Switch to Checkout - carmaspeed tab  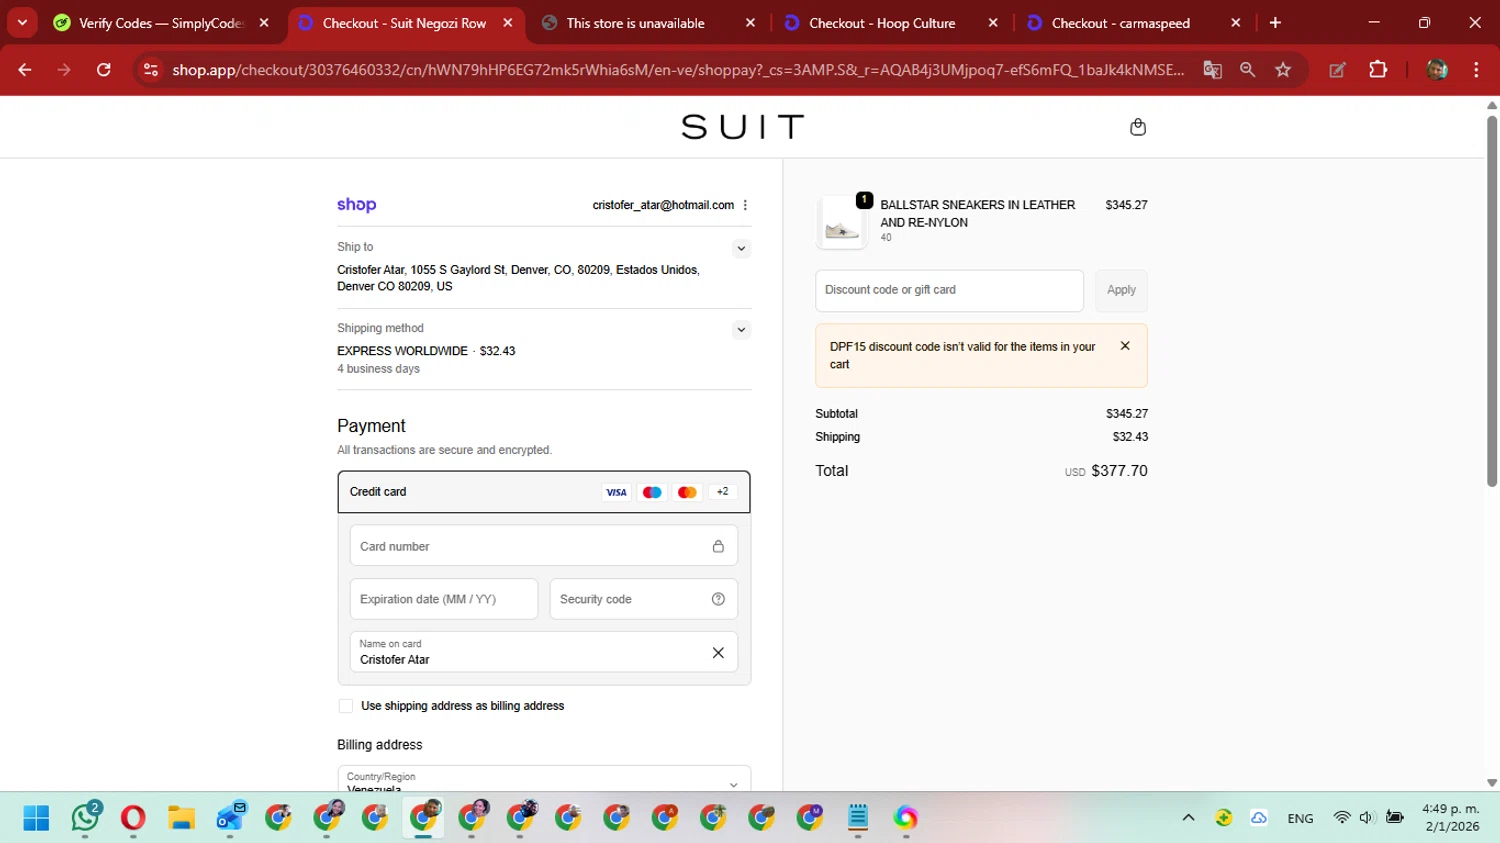pyautogui.click(x=1120, y=22)
